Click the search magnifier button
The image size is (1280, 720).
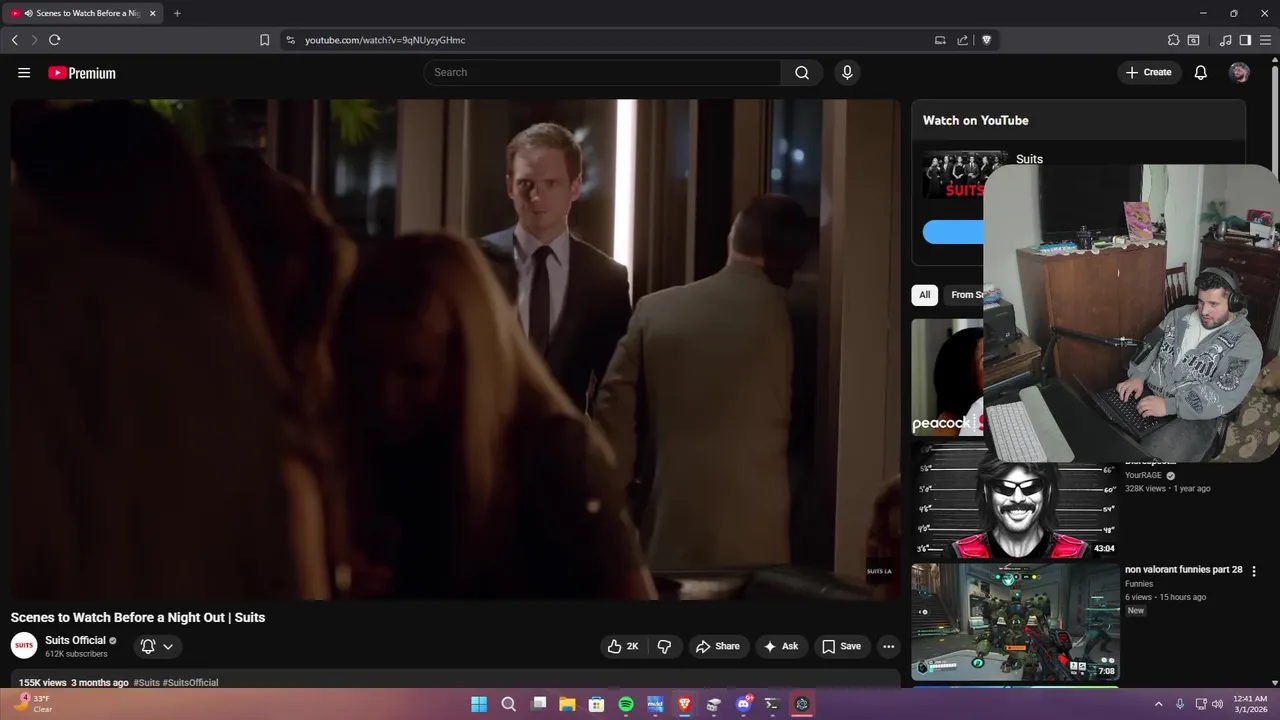coord(802,72)
